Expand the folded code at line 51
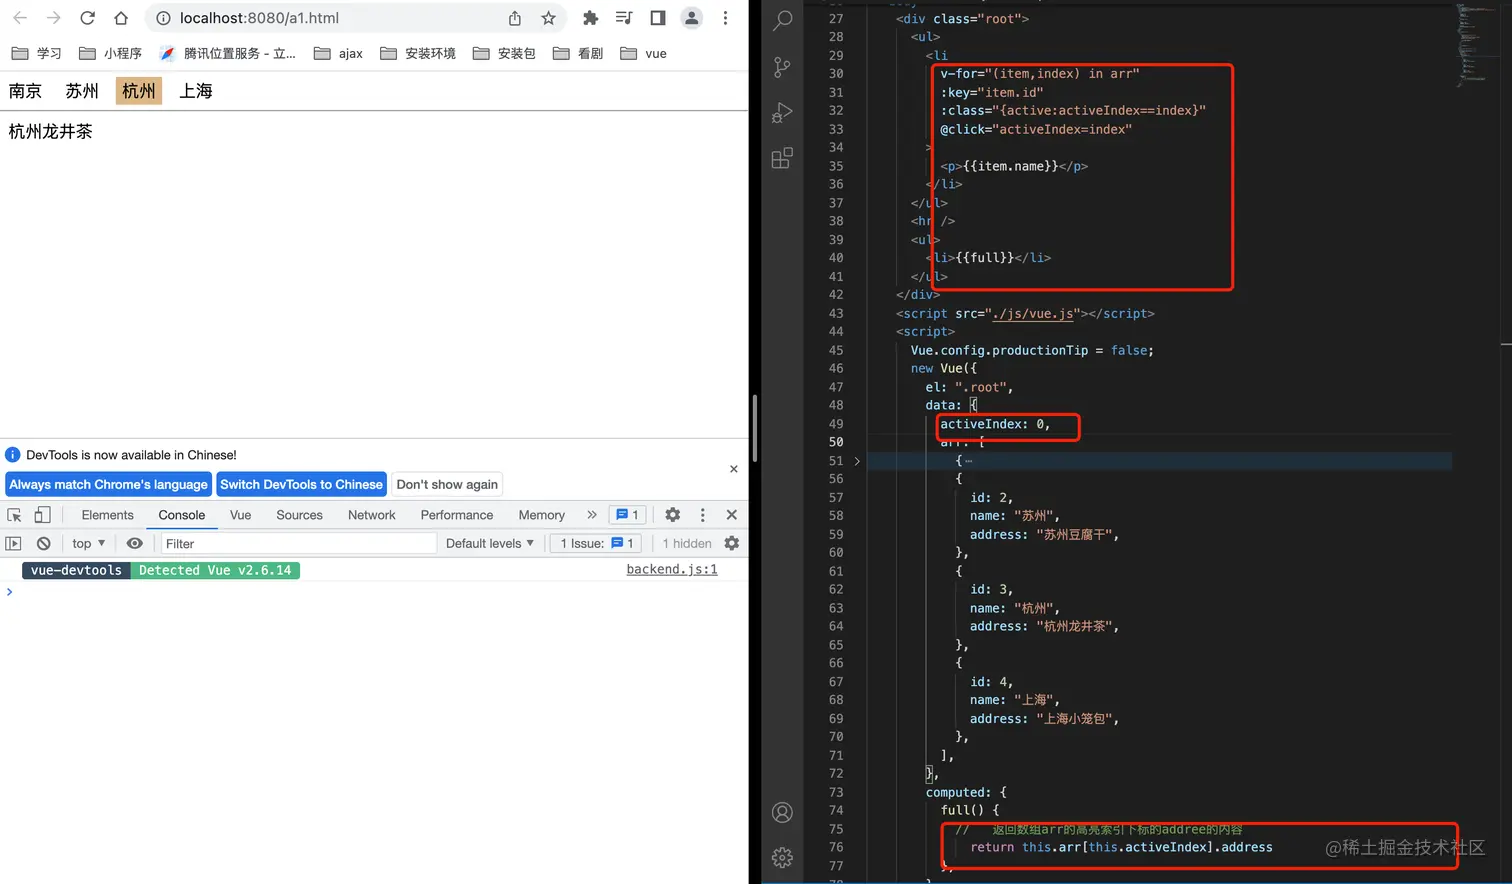Image resolution: width=1512 pixels, height=884 pixels. [x=857, y=461]
